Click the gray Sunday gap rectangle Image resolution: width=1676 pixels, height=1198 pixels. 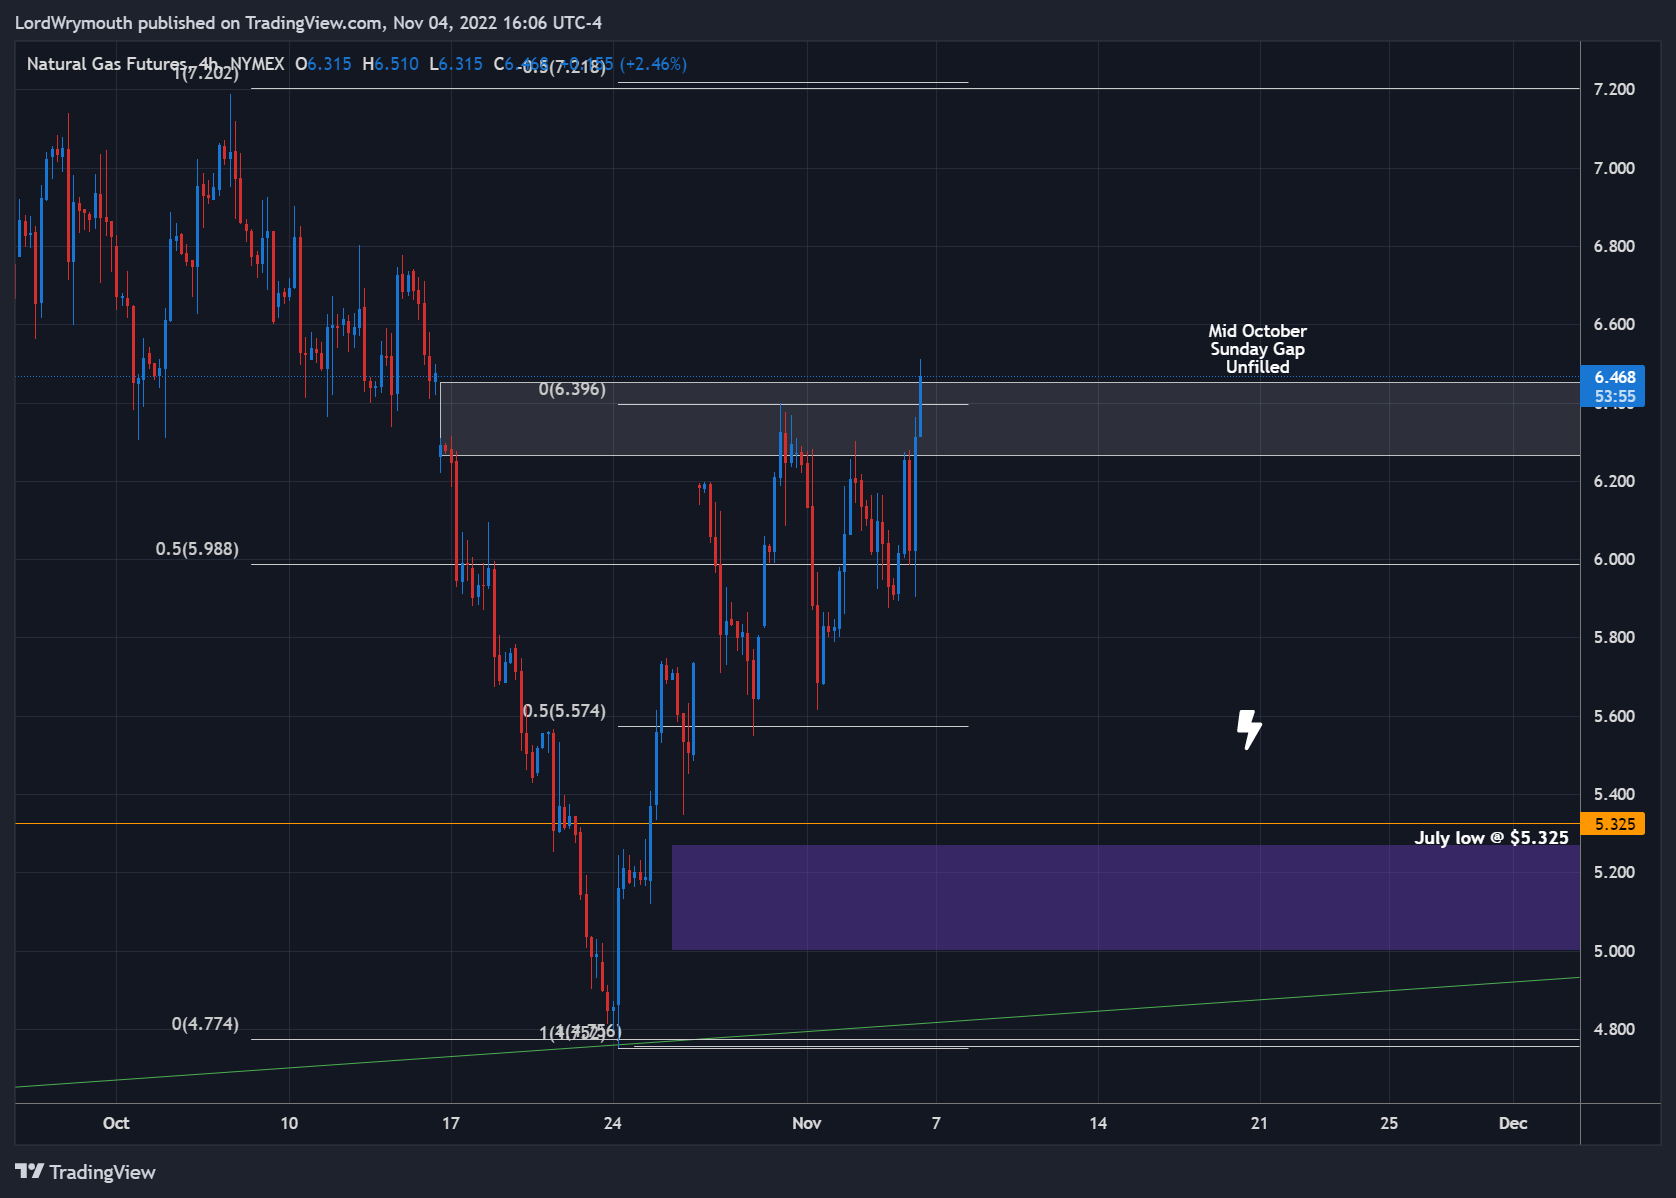[x=1010, y=419]
